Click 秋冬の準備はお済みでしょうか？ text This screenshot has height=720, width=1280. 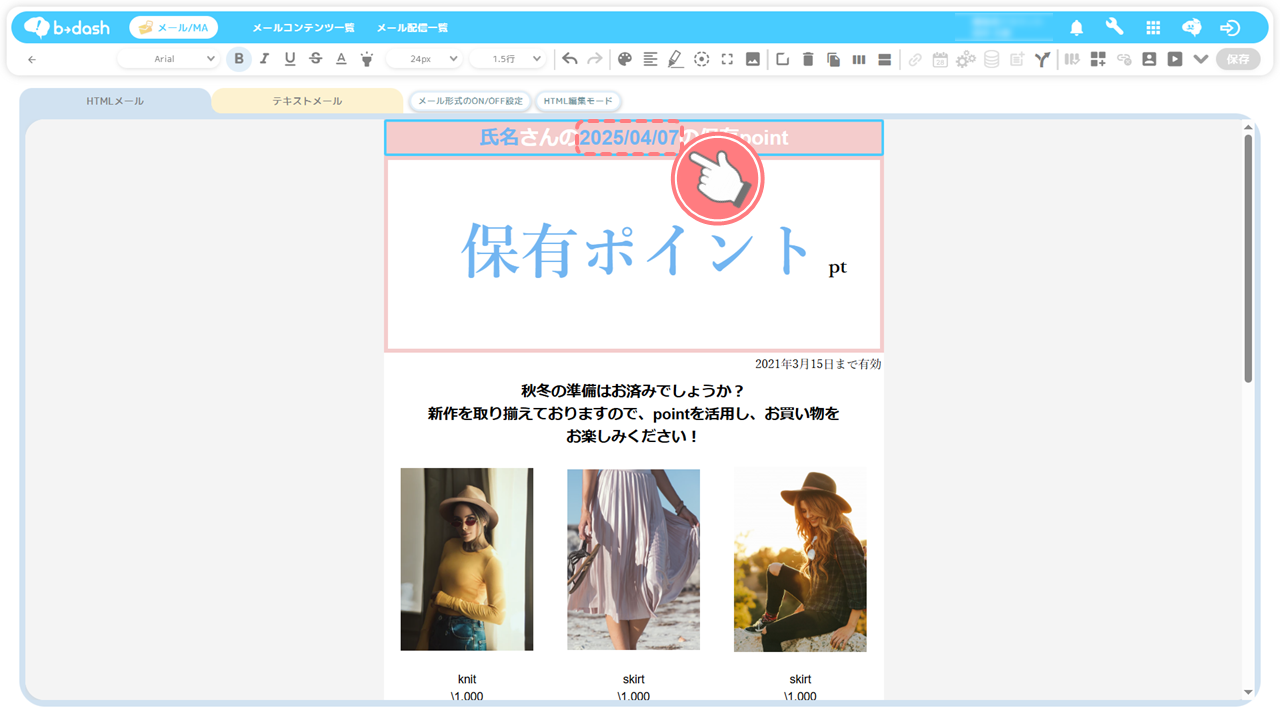tap(633, 390)
